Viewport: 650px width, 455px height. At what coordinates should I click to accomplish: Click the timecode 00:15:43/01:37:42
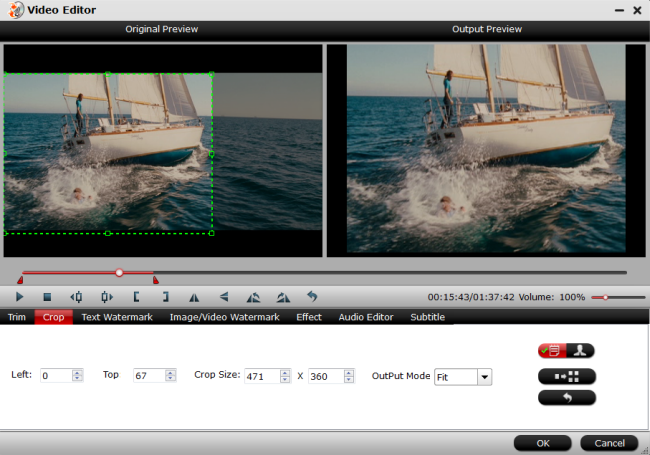coord(471,297)
